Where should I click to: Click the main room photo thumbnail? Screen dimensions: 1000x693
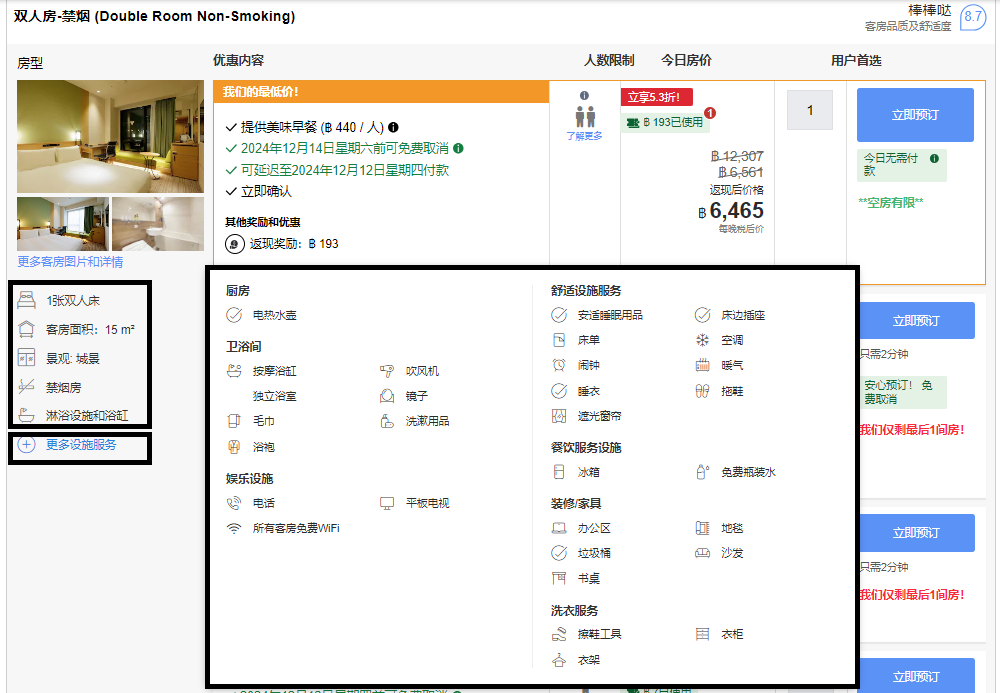click(110, 136)
